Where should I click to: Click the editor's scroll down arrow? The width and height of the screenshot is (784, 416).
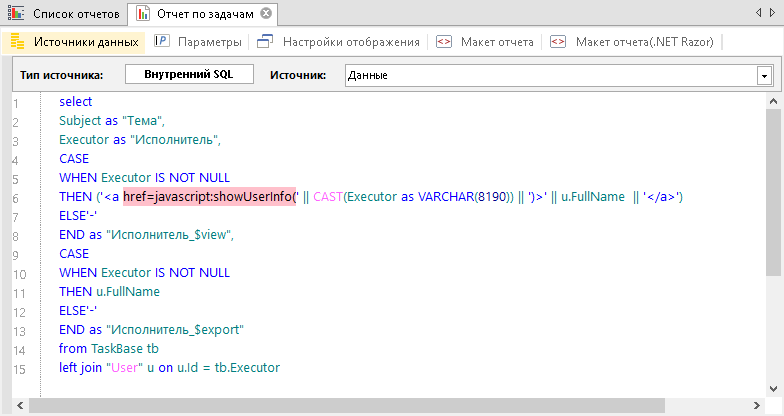775,389
